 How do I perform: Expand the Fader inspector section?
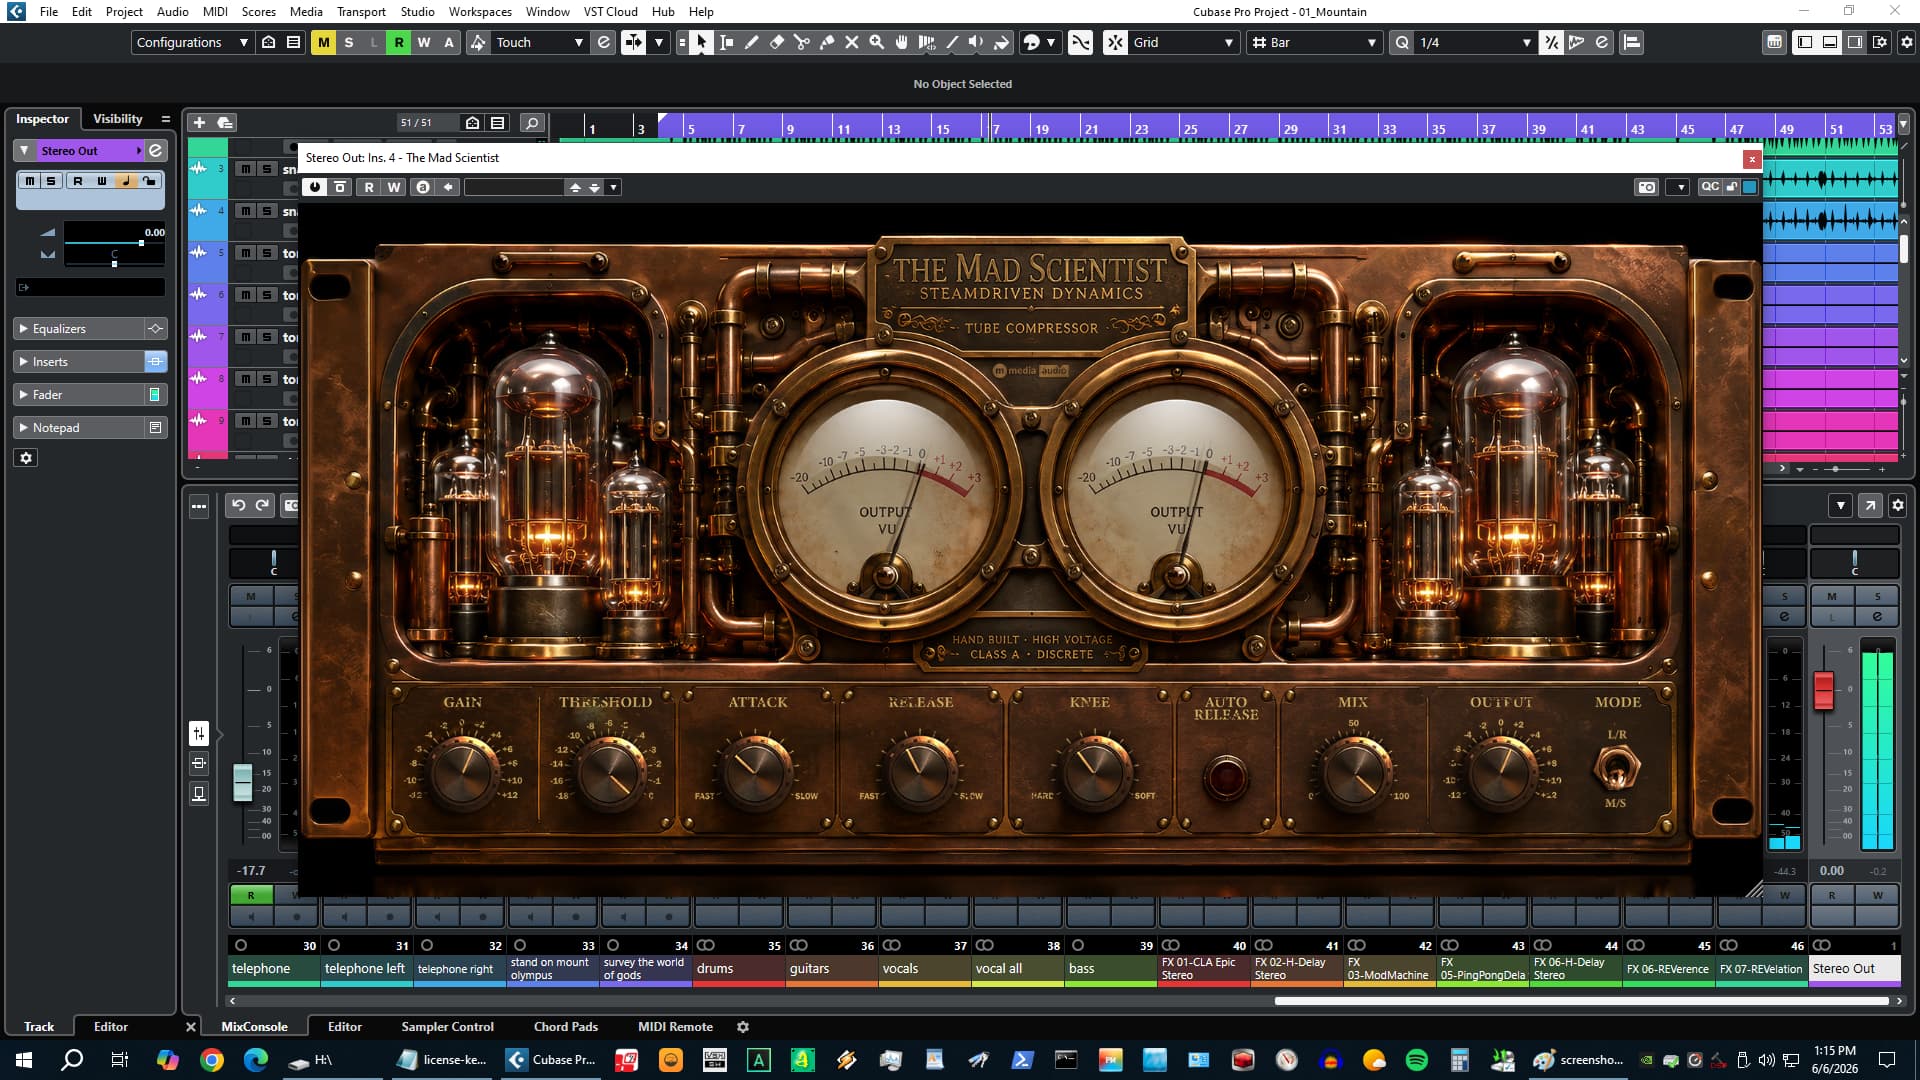pyautogui.click(x=80, y=394)
